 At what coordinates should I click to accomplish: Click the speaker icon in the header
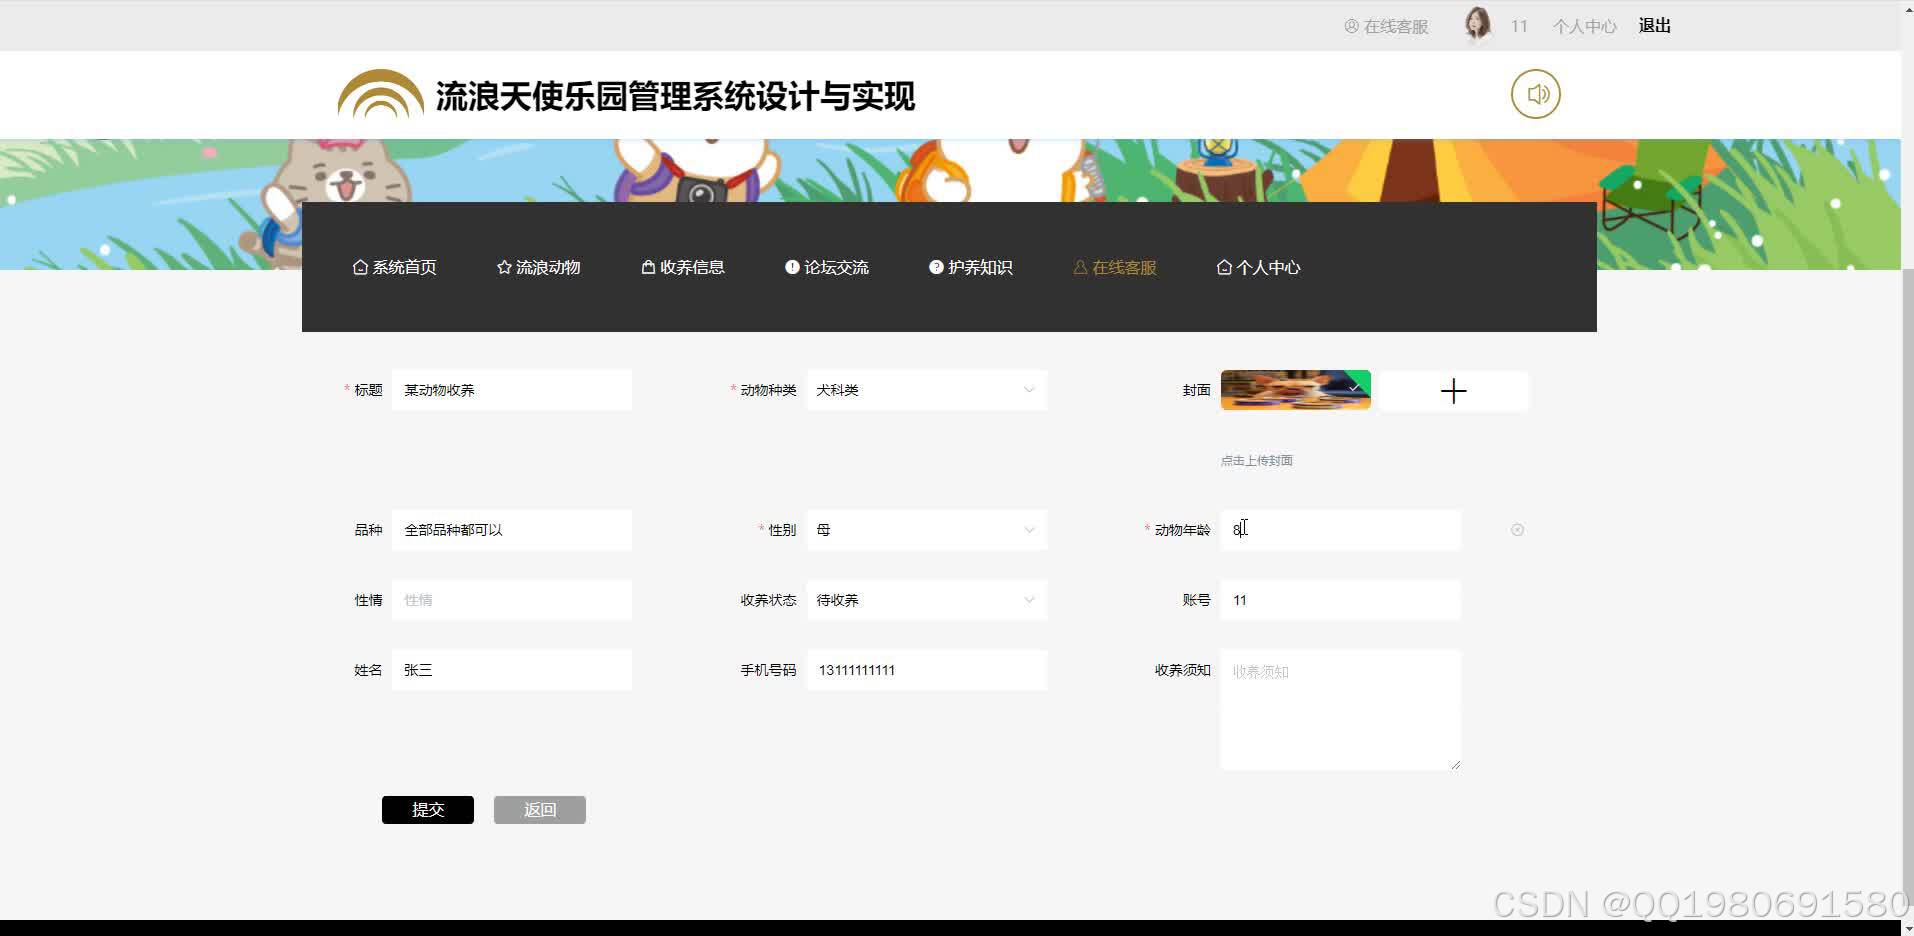[x=1536, y=94]
